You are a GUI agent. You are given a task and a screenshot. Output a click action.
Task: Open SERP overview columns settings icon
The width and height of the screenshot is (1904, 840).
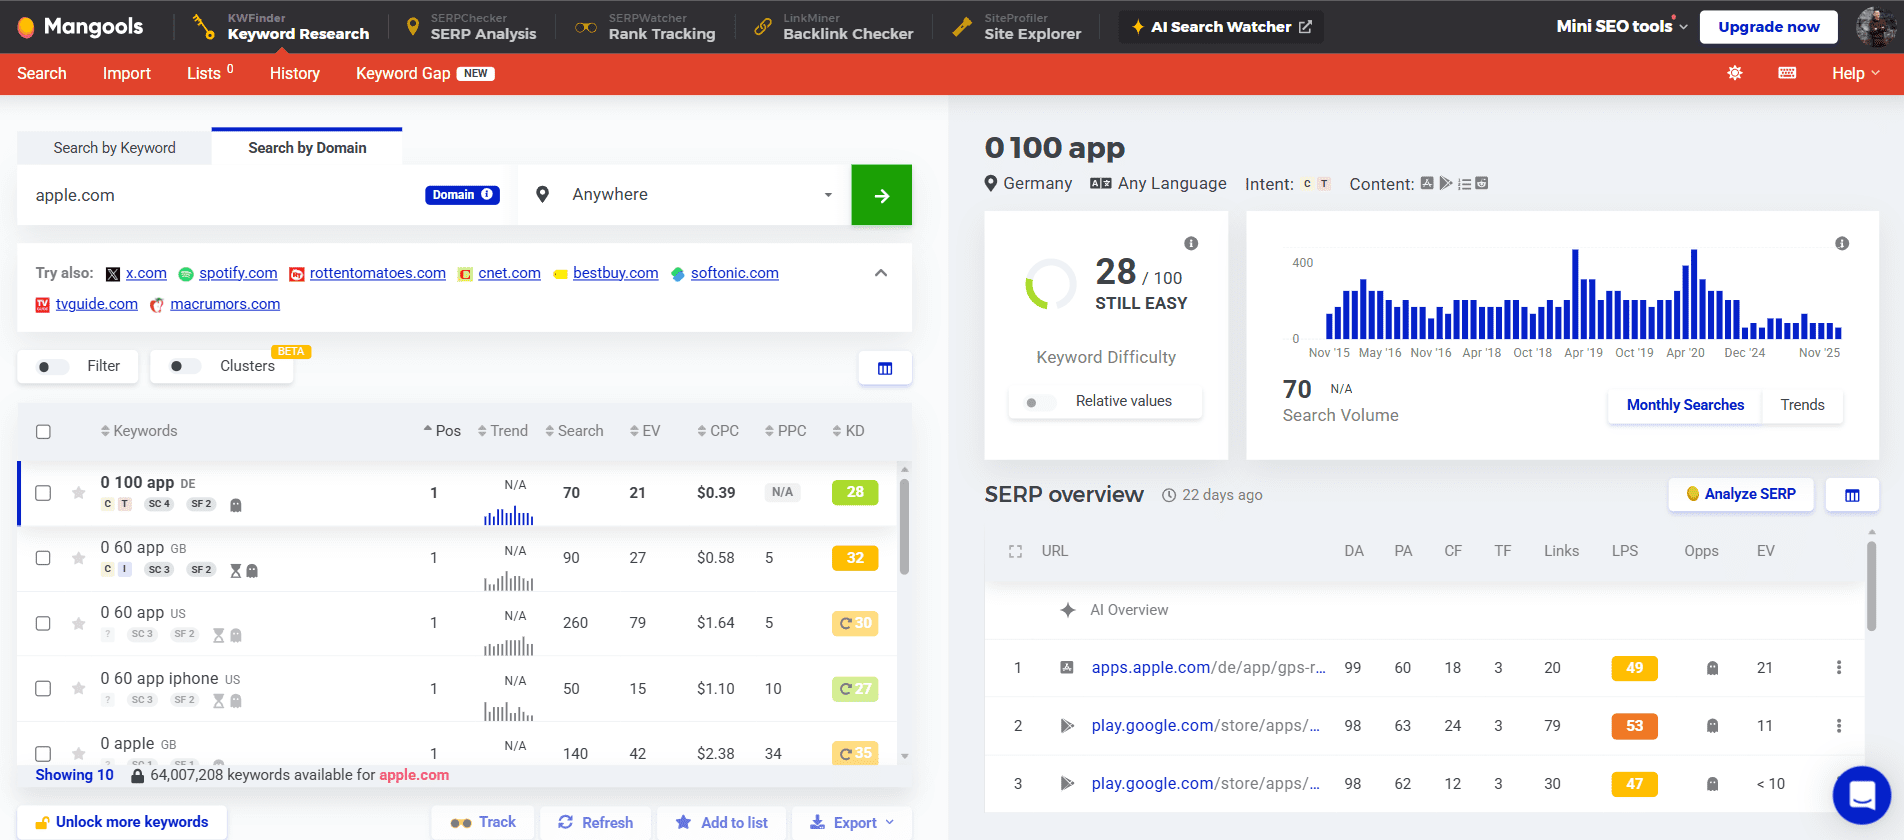1852,495
